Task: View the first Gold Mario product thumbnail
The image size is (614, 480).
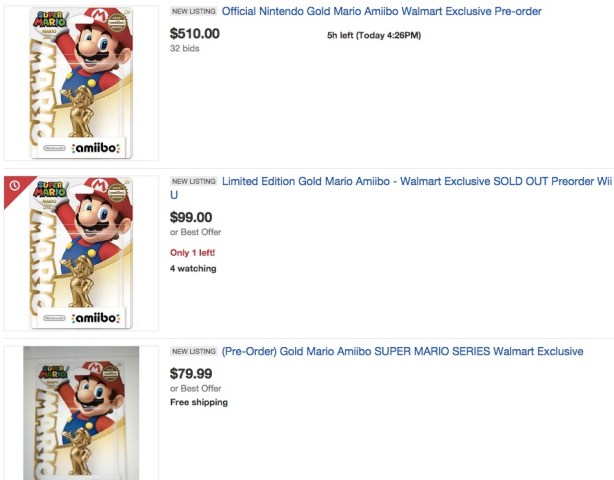Action: 82,82
